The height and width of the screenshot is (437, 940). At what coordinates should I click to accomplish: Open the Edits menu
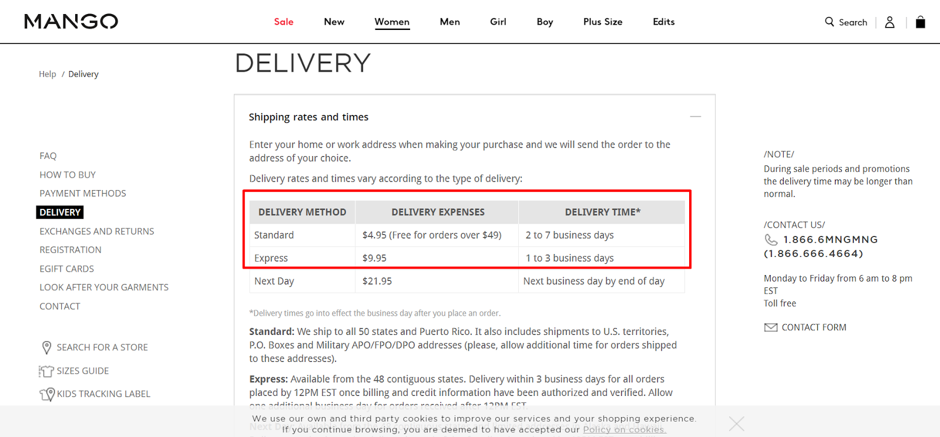pos(664,22)
